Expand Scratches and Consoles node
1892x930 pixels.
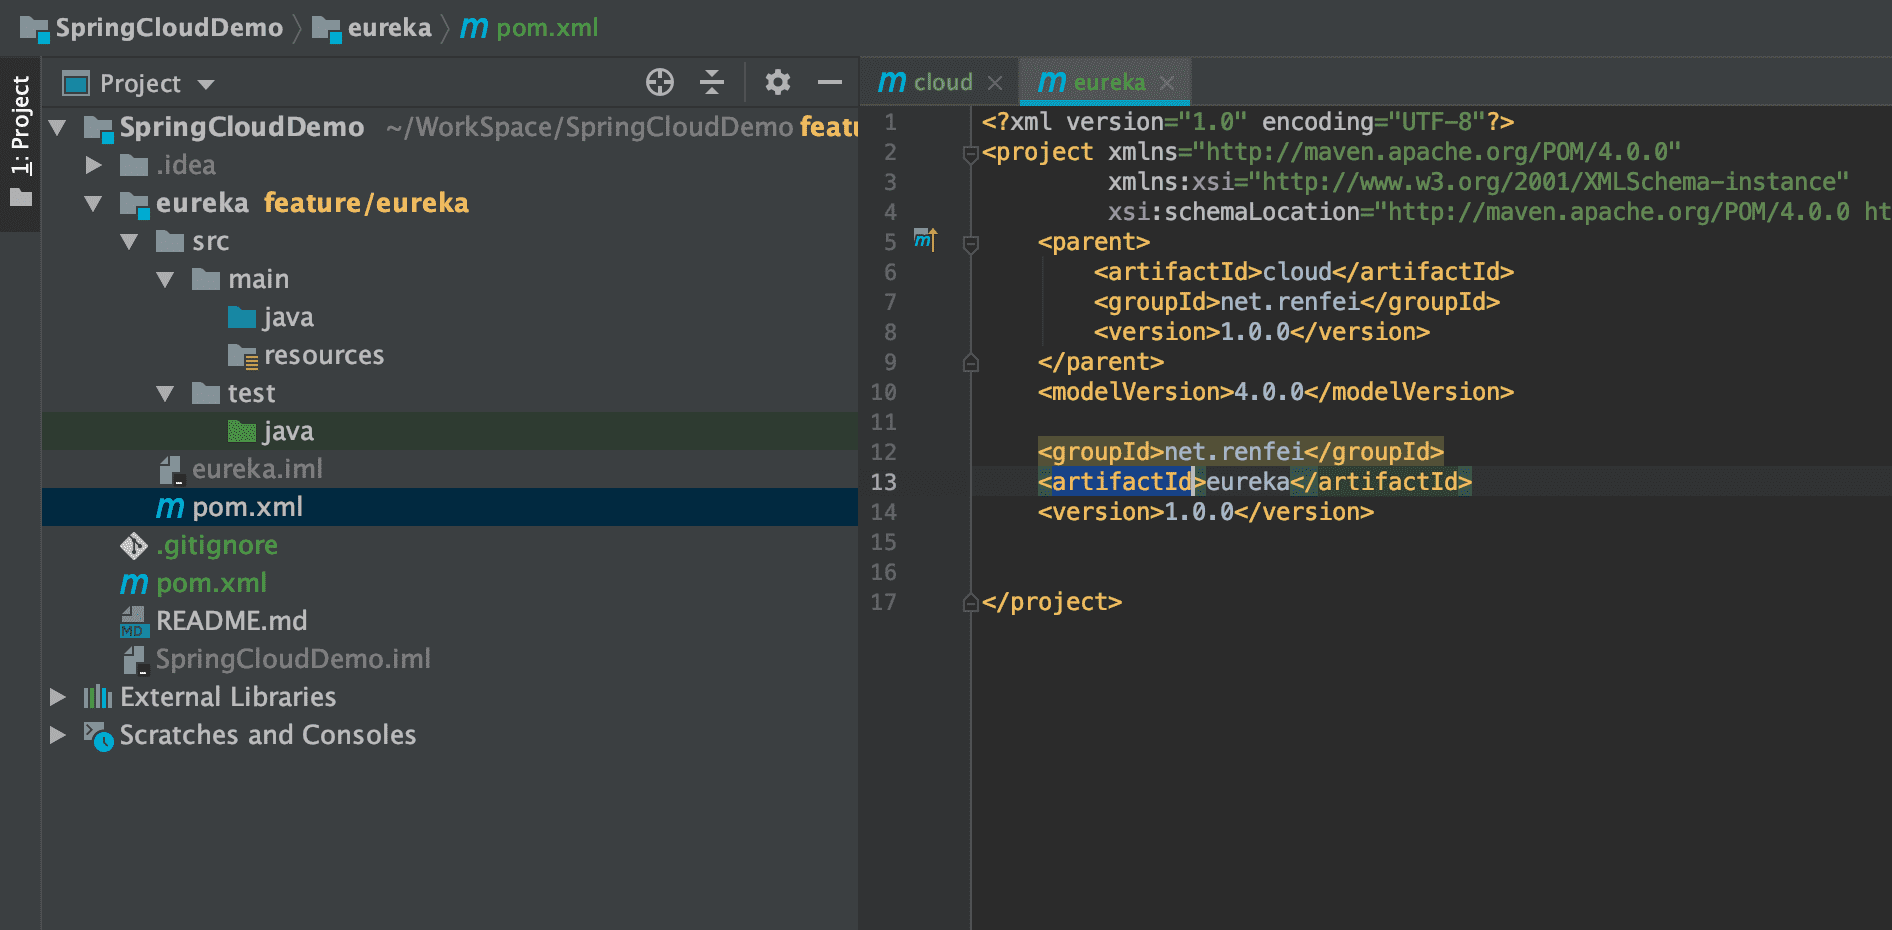58,735
